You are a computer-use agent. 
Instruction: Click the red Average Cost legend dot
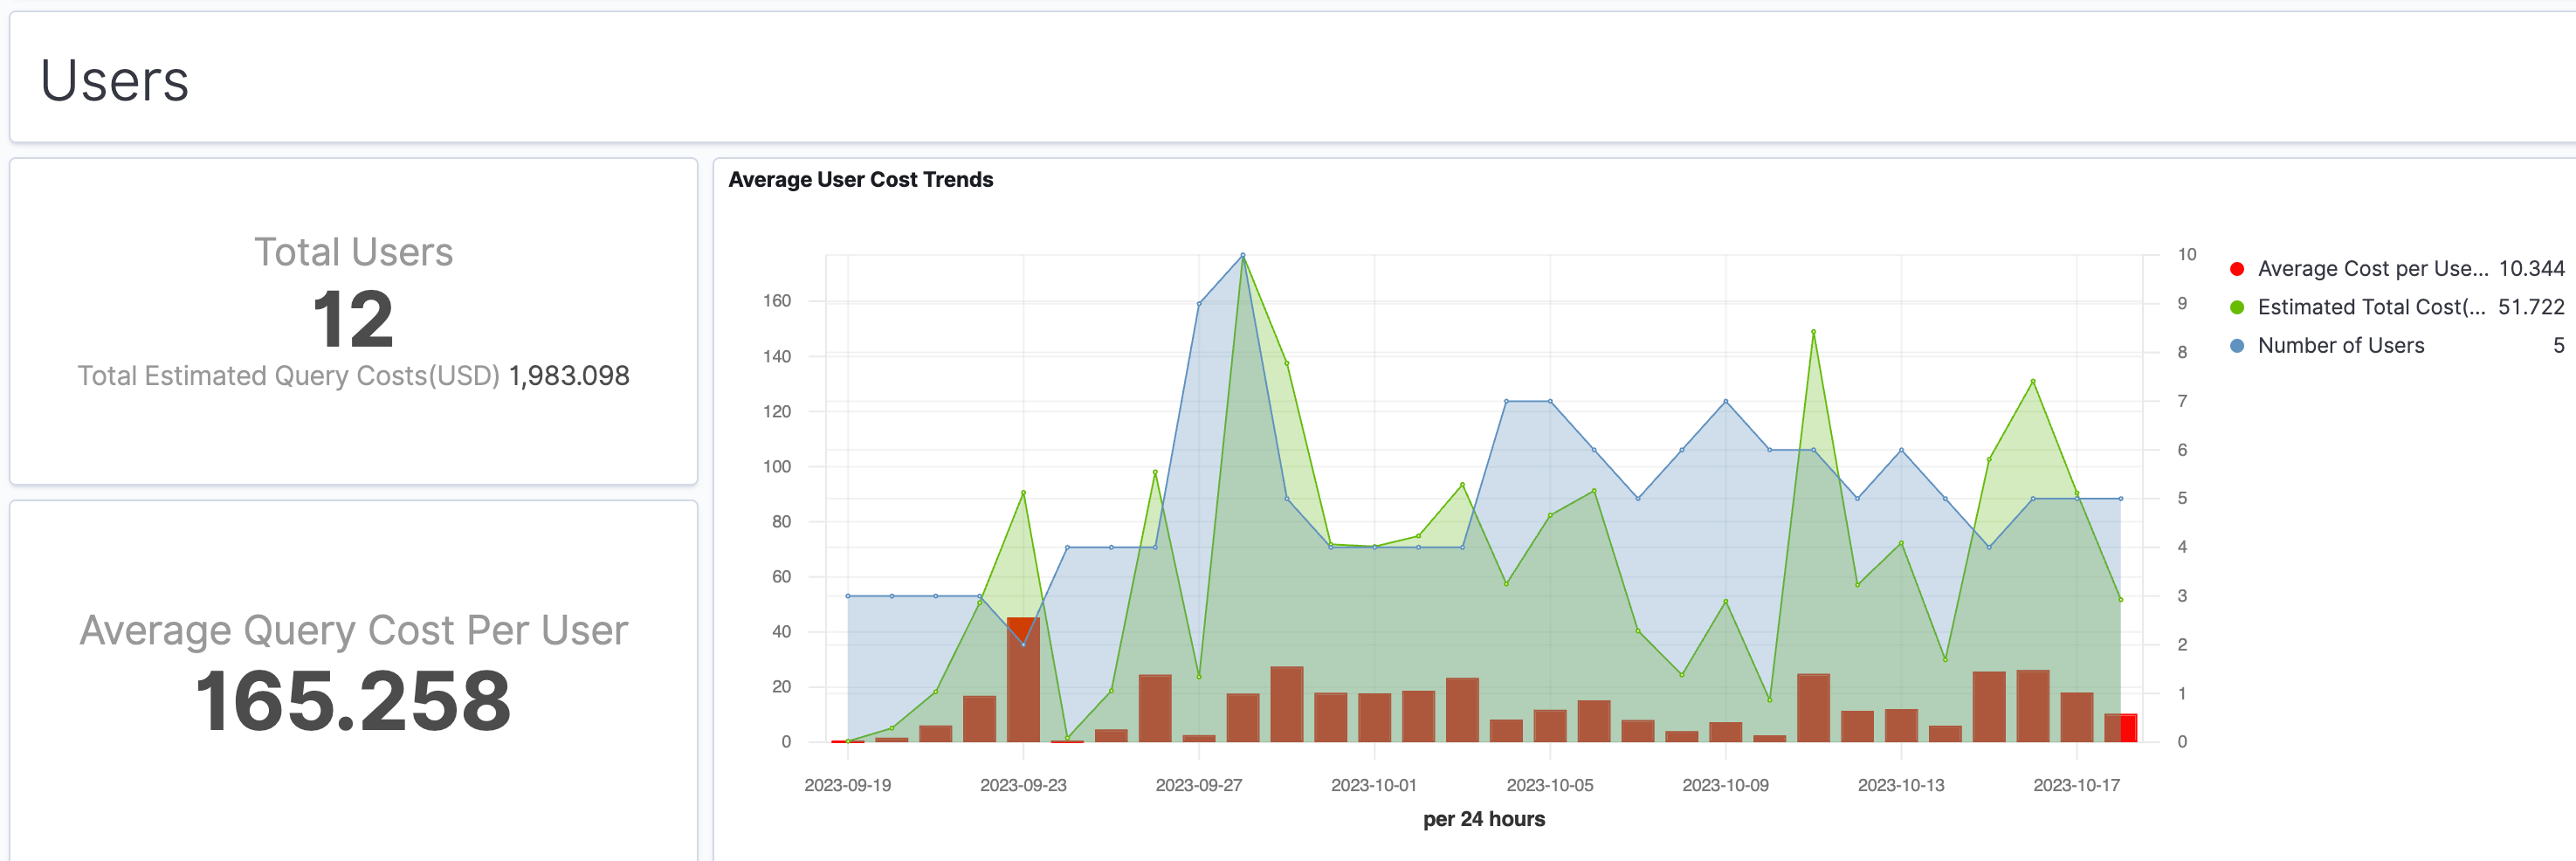(2237, 268)
